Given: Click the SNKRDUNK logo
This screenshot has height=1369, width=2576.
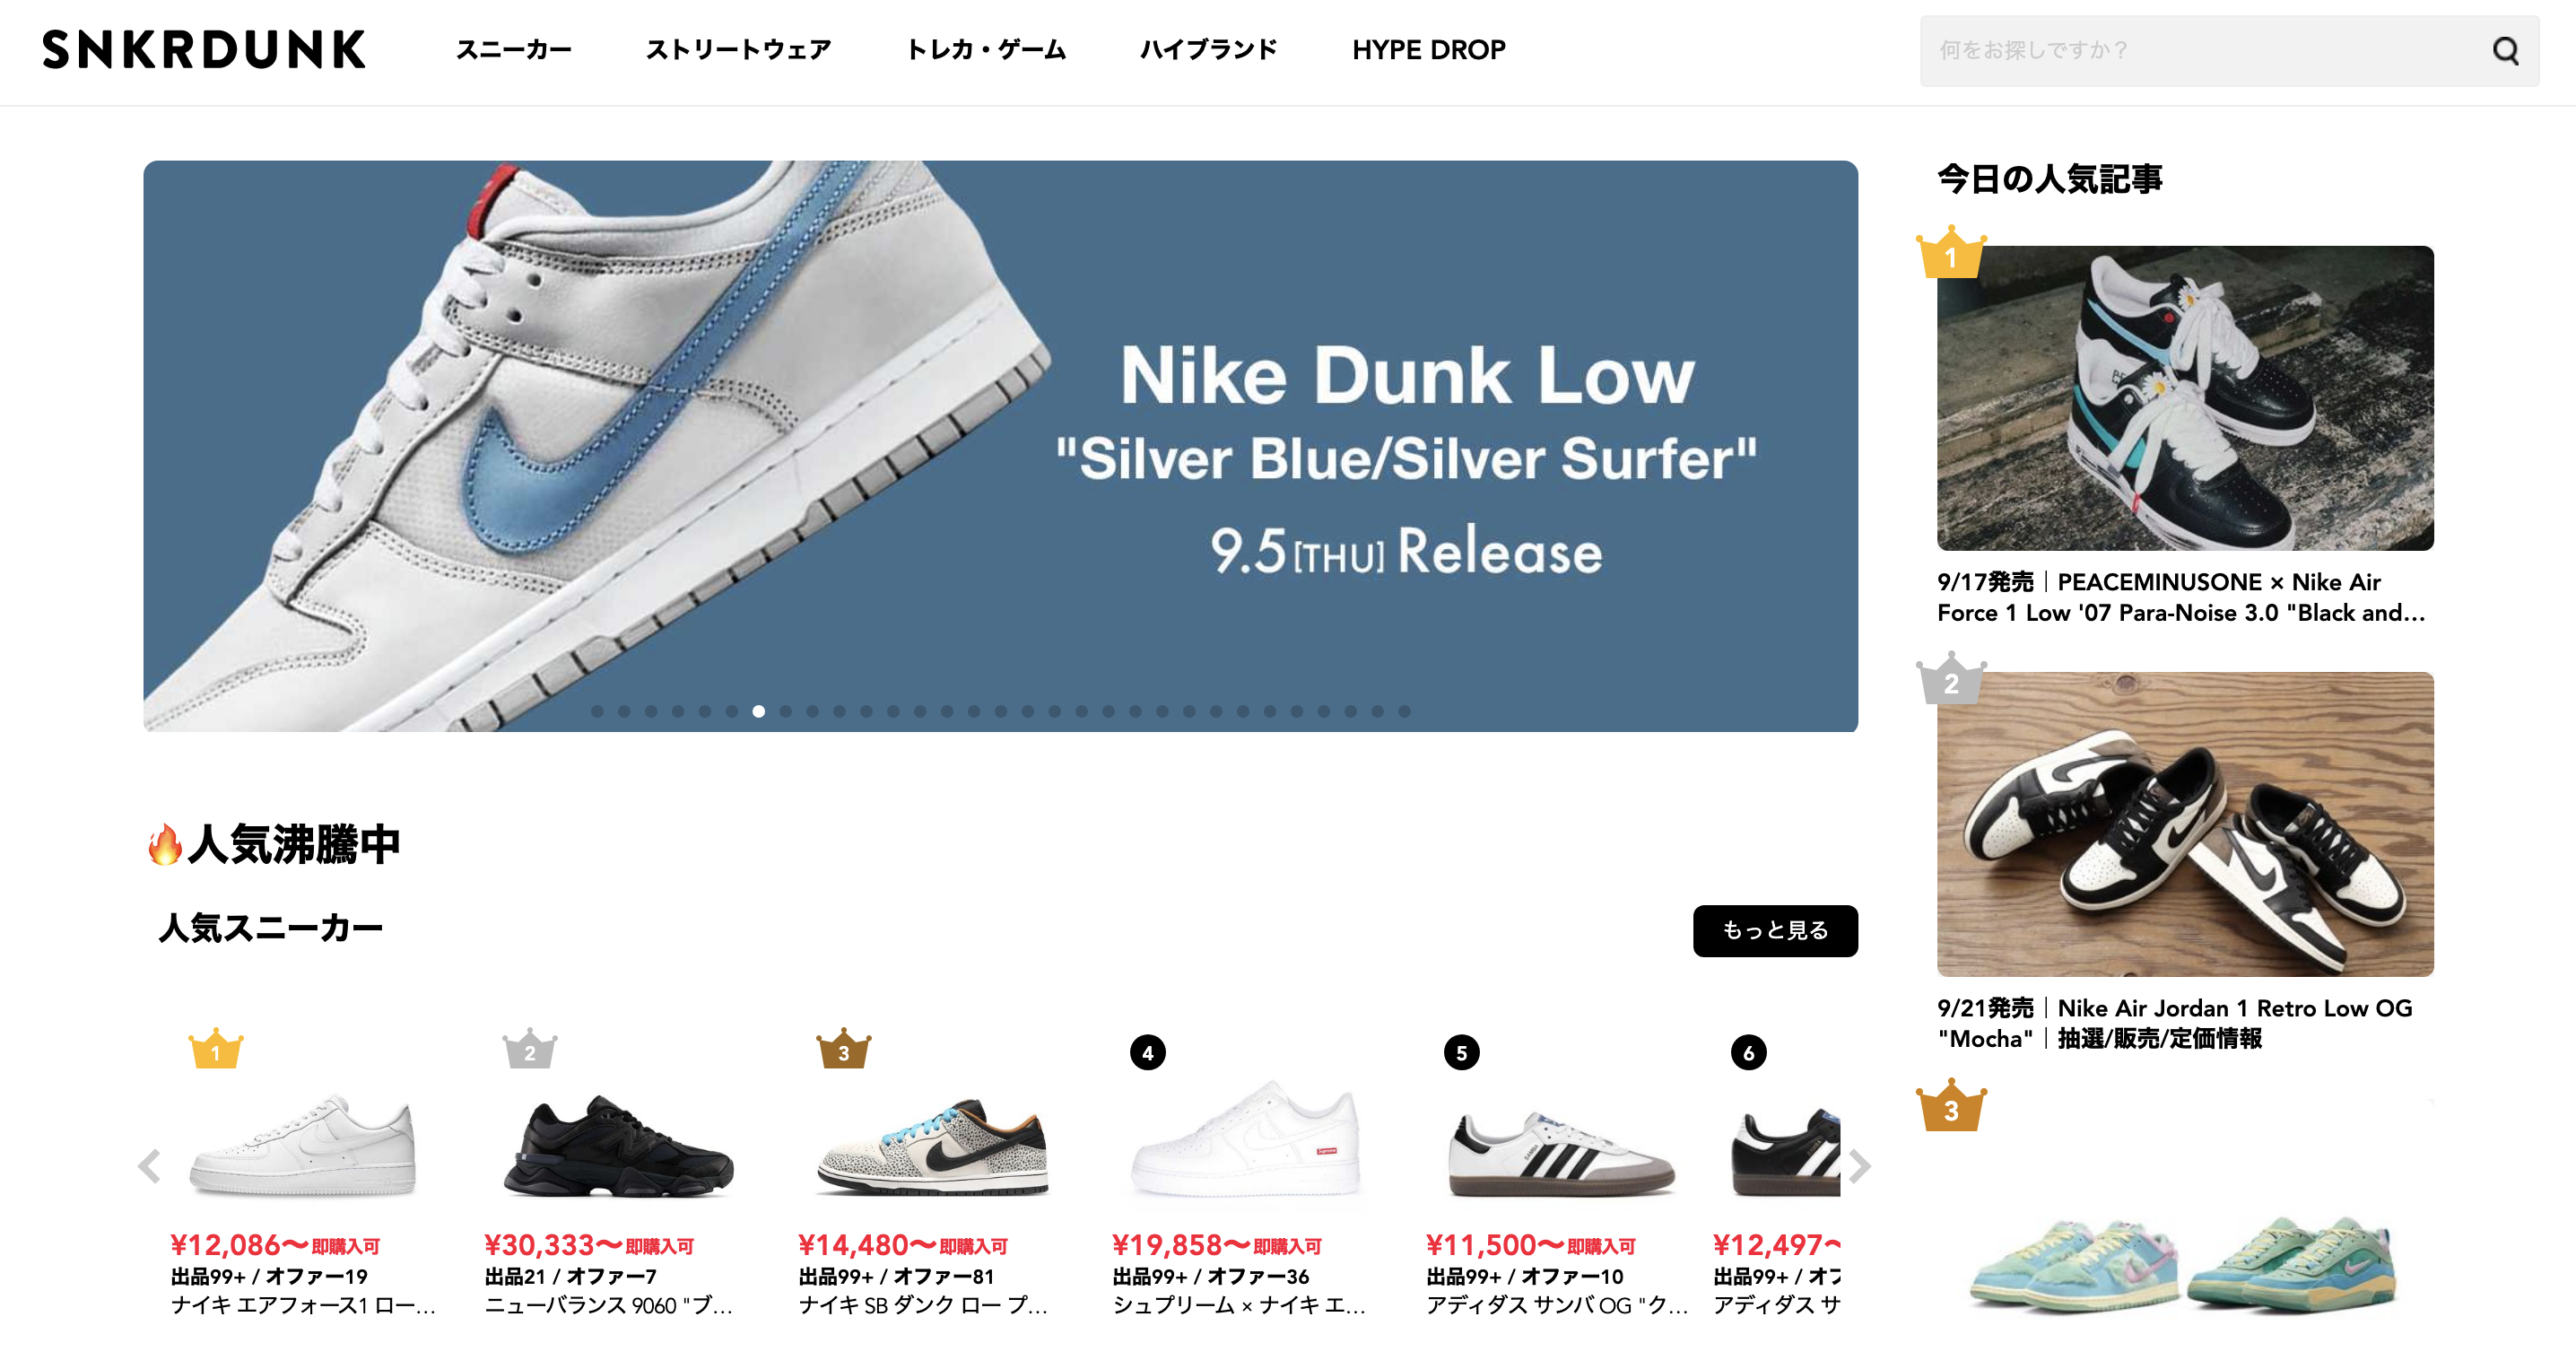Looking at the screenshot, I should [204, 50].
